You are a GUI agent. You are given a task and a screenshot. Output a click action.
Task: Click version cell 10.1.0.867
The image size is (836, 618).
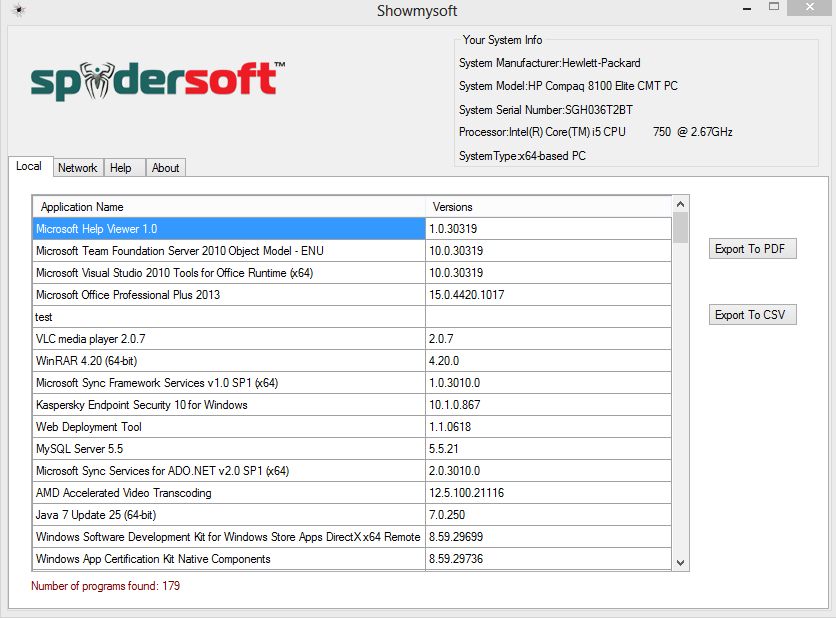pos(549,405)
